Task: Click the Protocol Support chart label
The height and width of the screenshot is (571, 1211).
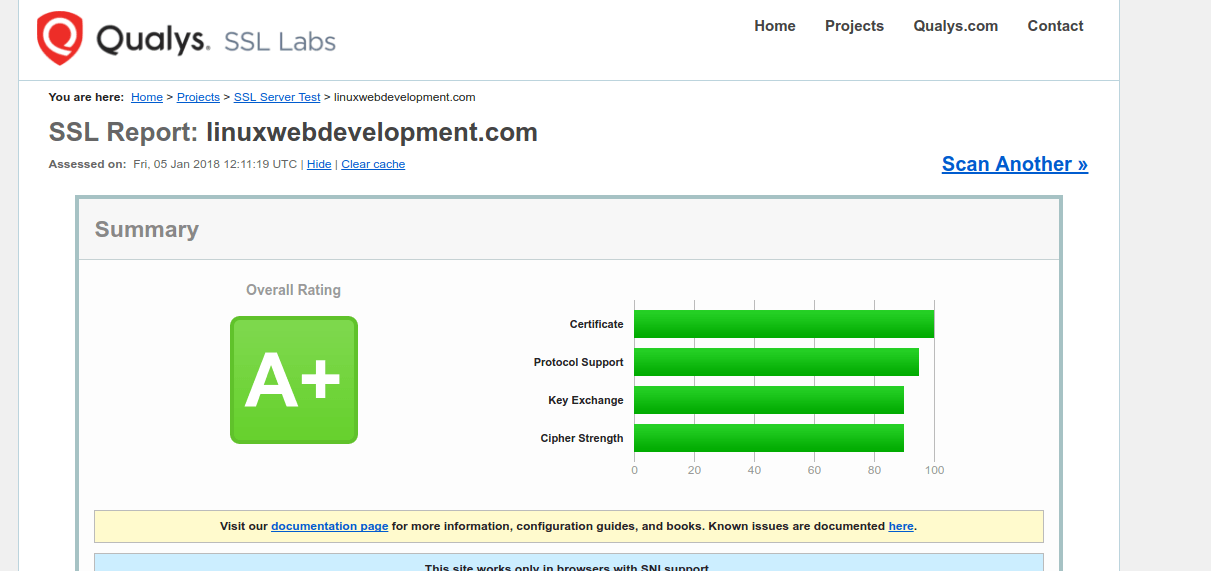Action: click(x=578, y=362)
